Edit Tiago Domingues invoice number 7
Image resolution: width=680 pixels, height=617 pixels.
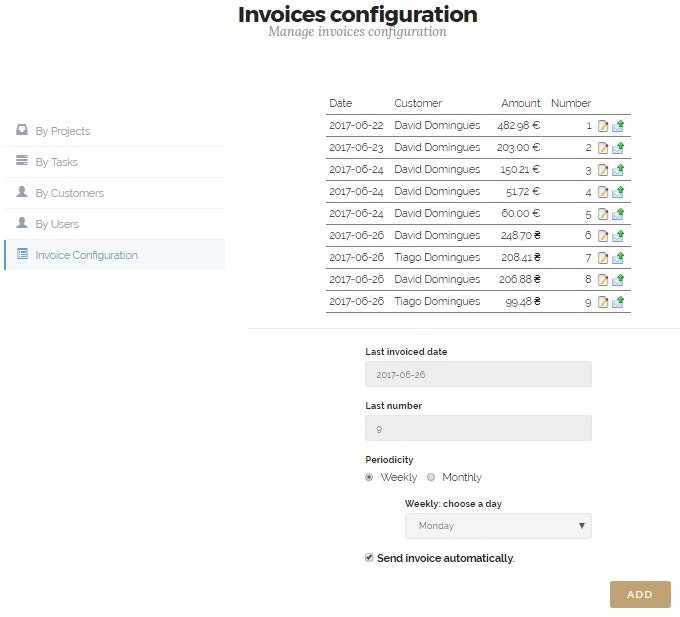click(x=603, y=258)
